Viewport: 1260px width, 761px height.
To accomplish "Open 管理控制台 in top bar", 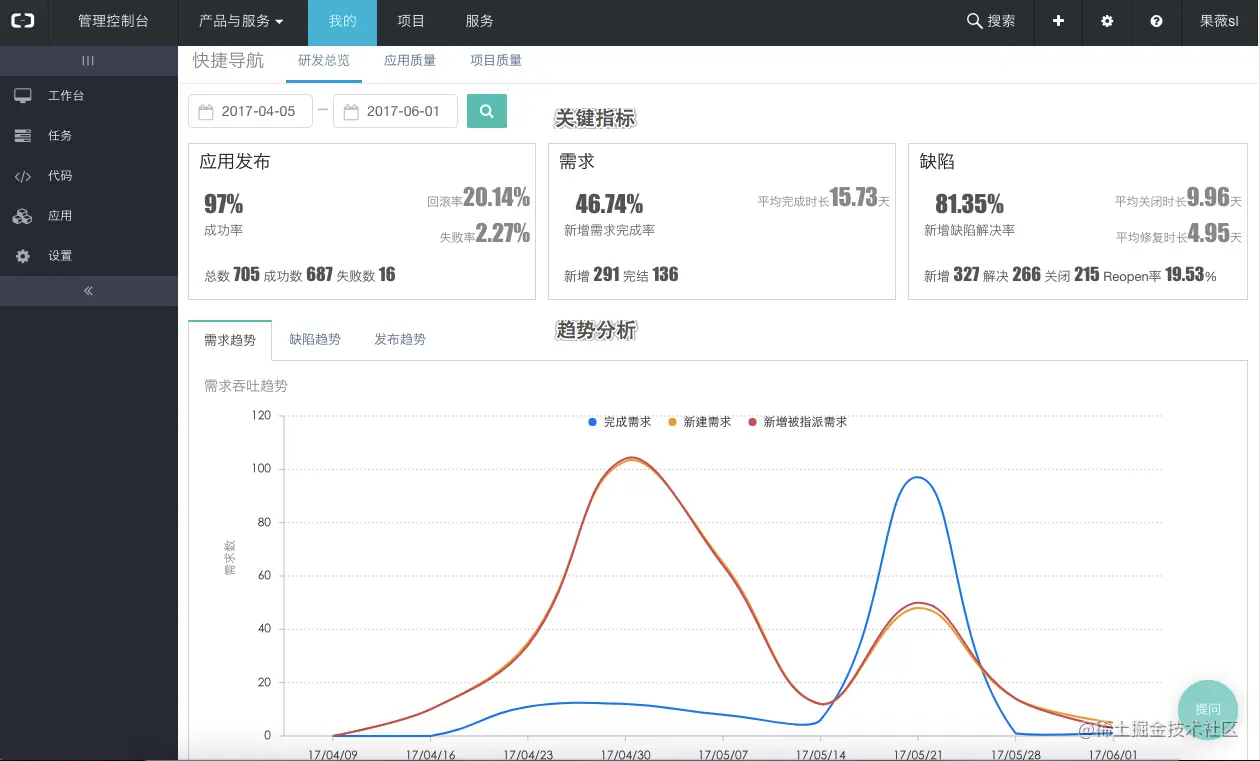I will [x=113, y=21].
